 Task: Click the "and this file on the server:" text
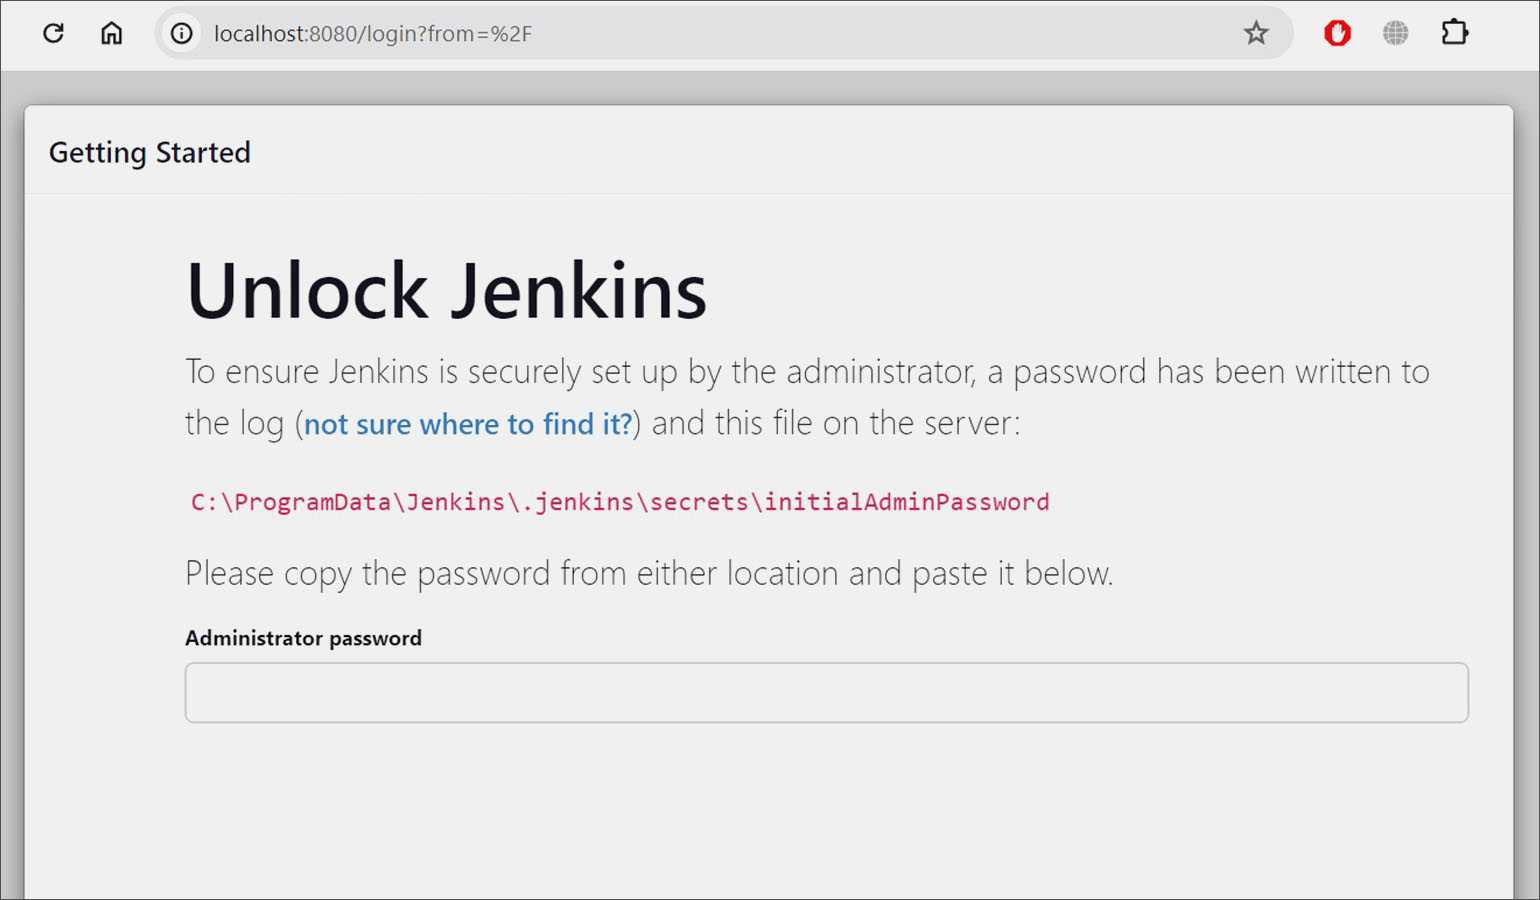[x=835, y=424]
